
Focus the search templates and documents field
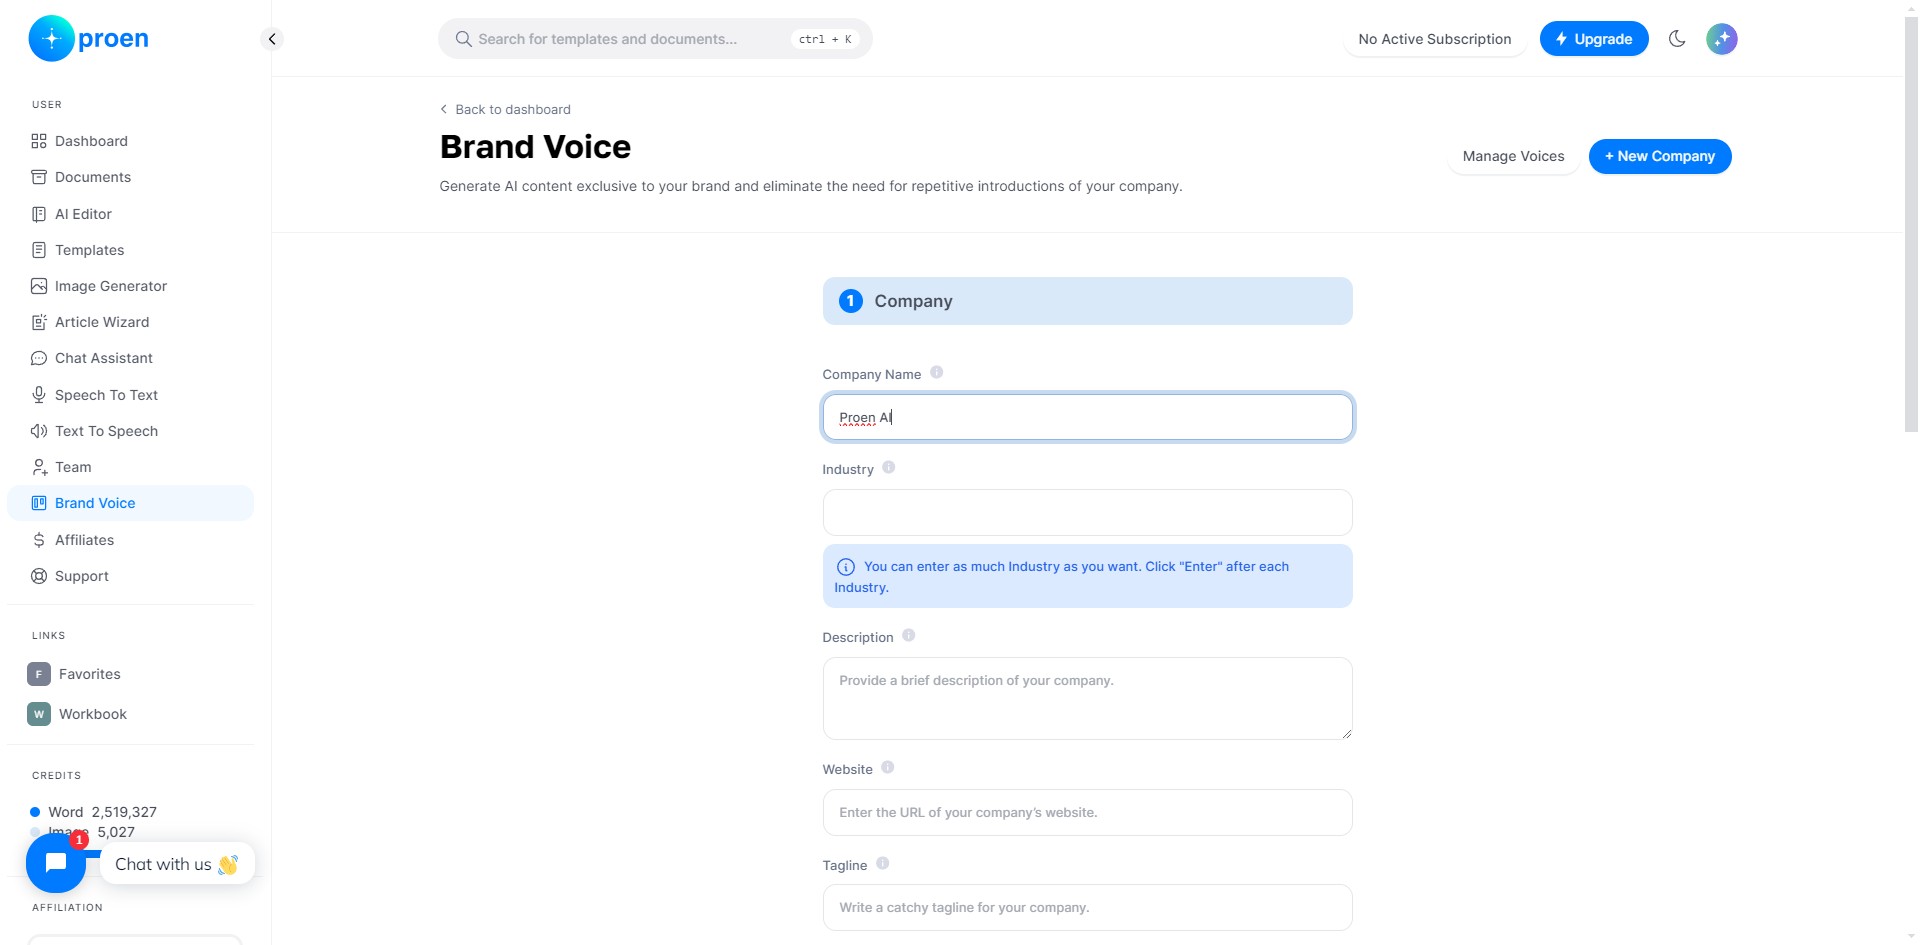[x=655, y=39]
